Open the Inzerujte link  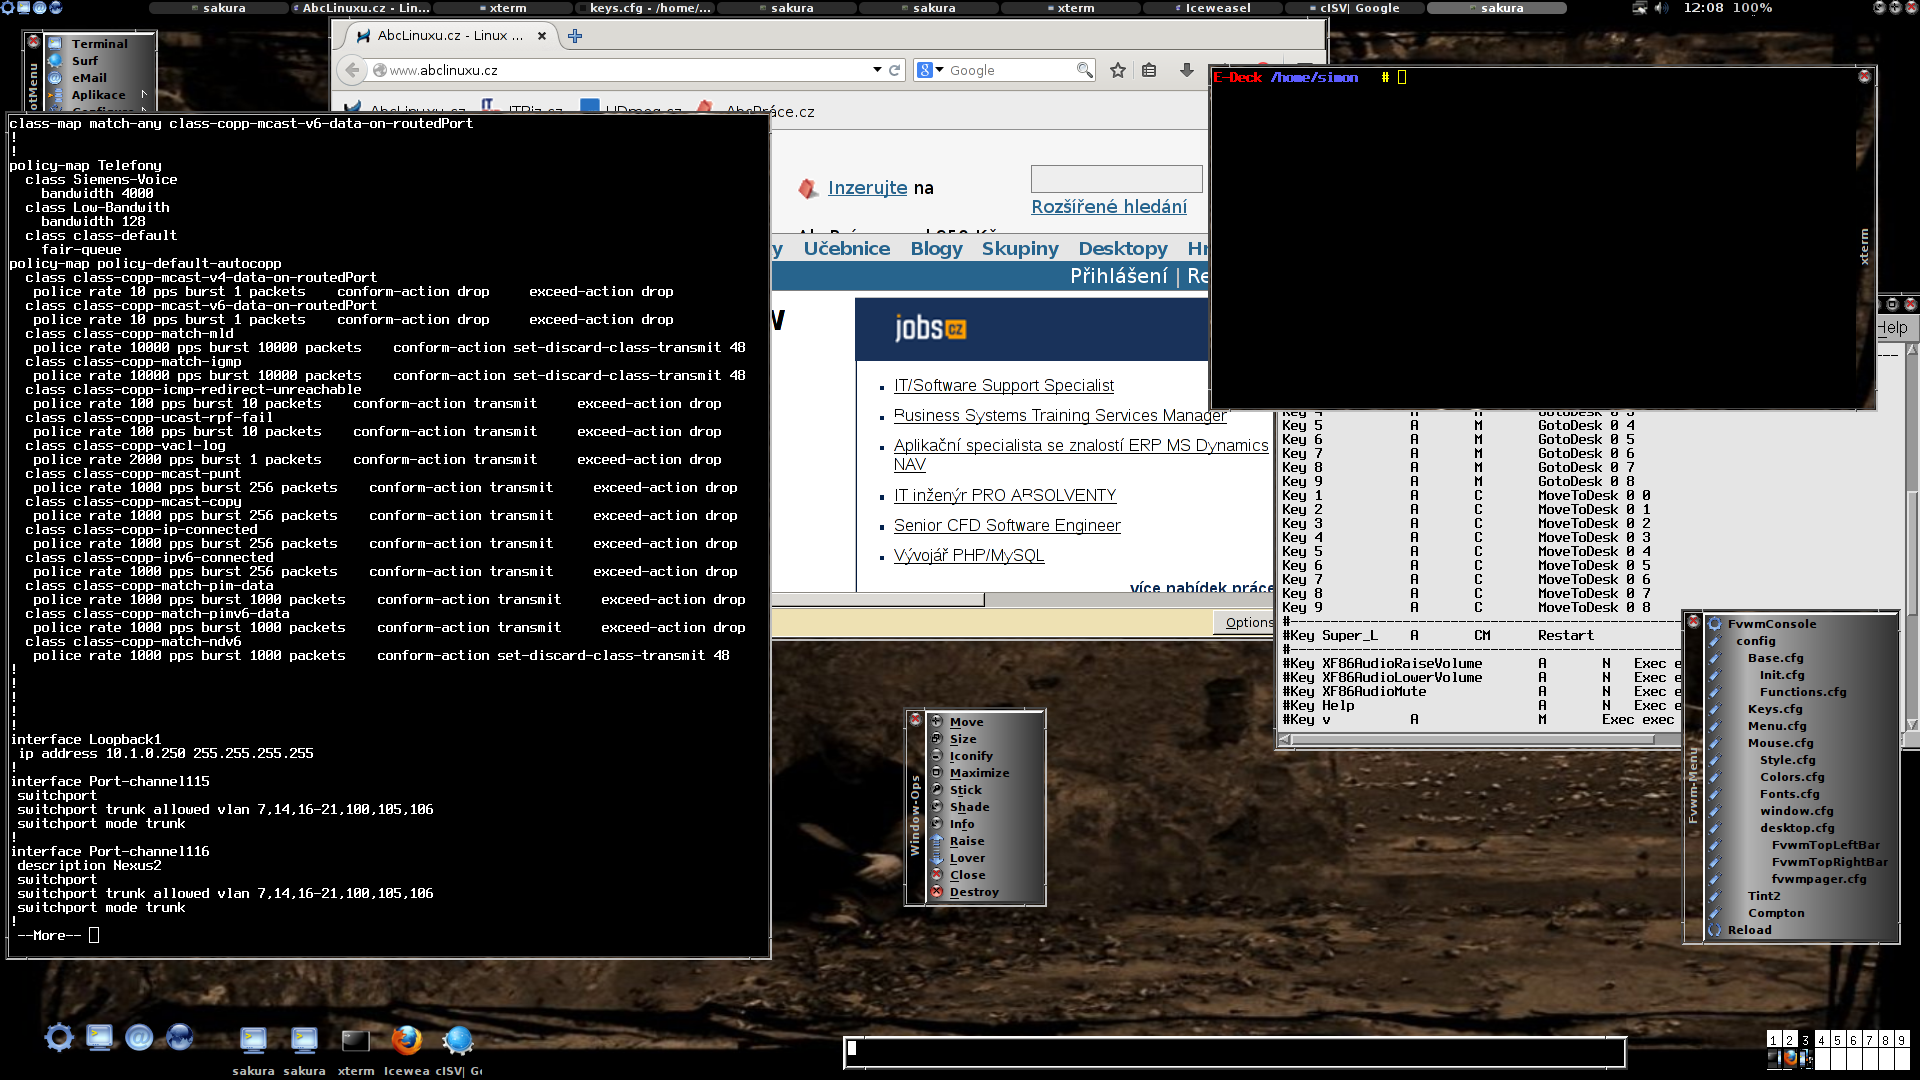point(867,188)
